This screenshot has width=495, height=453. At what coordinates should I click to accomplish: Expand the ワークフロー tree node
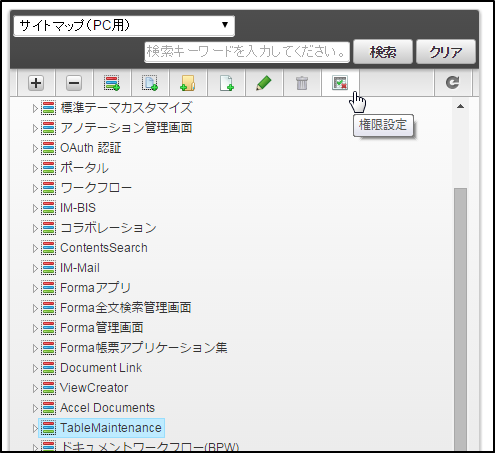click(x=35, y=188)
